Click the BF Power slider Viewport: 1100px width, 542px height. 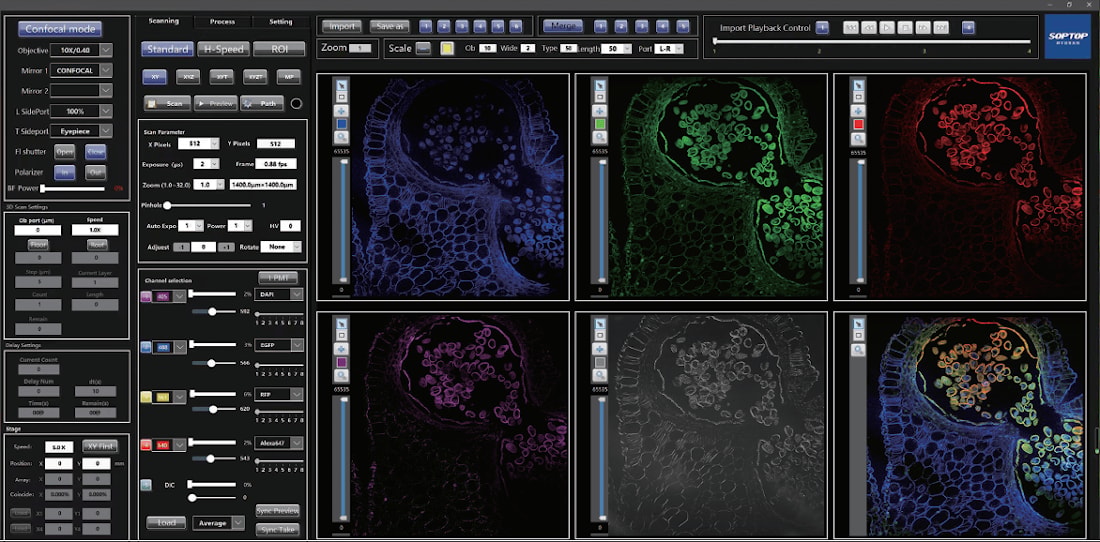coord(73,188)
